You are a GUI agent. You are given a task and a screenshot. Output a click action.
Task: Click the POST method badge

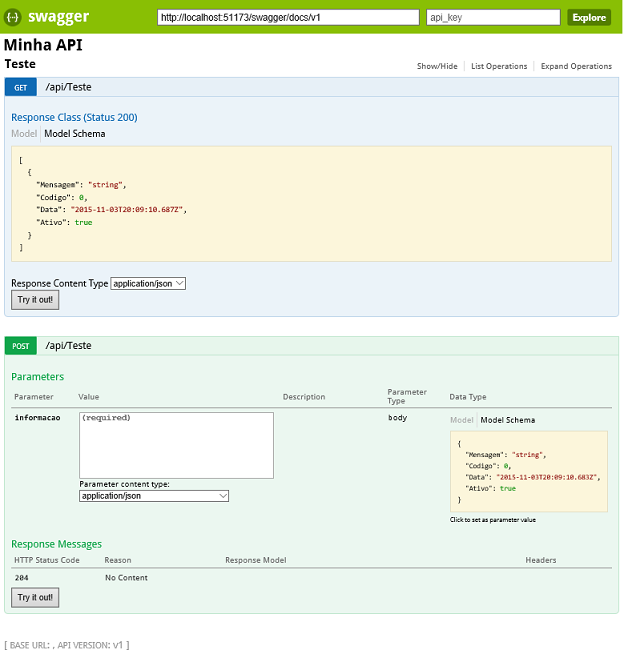pyautogui.click(x=22, y=345)
